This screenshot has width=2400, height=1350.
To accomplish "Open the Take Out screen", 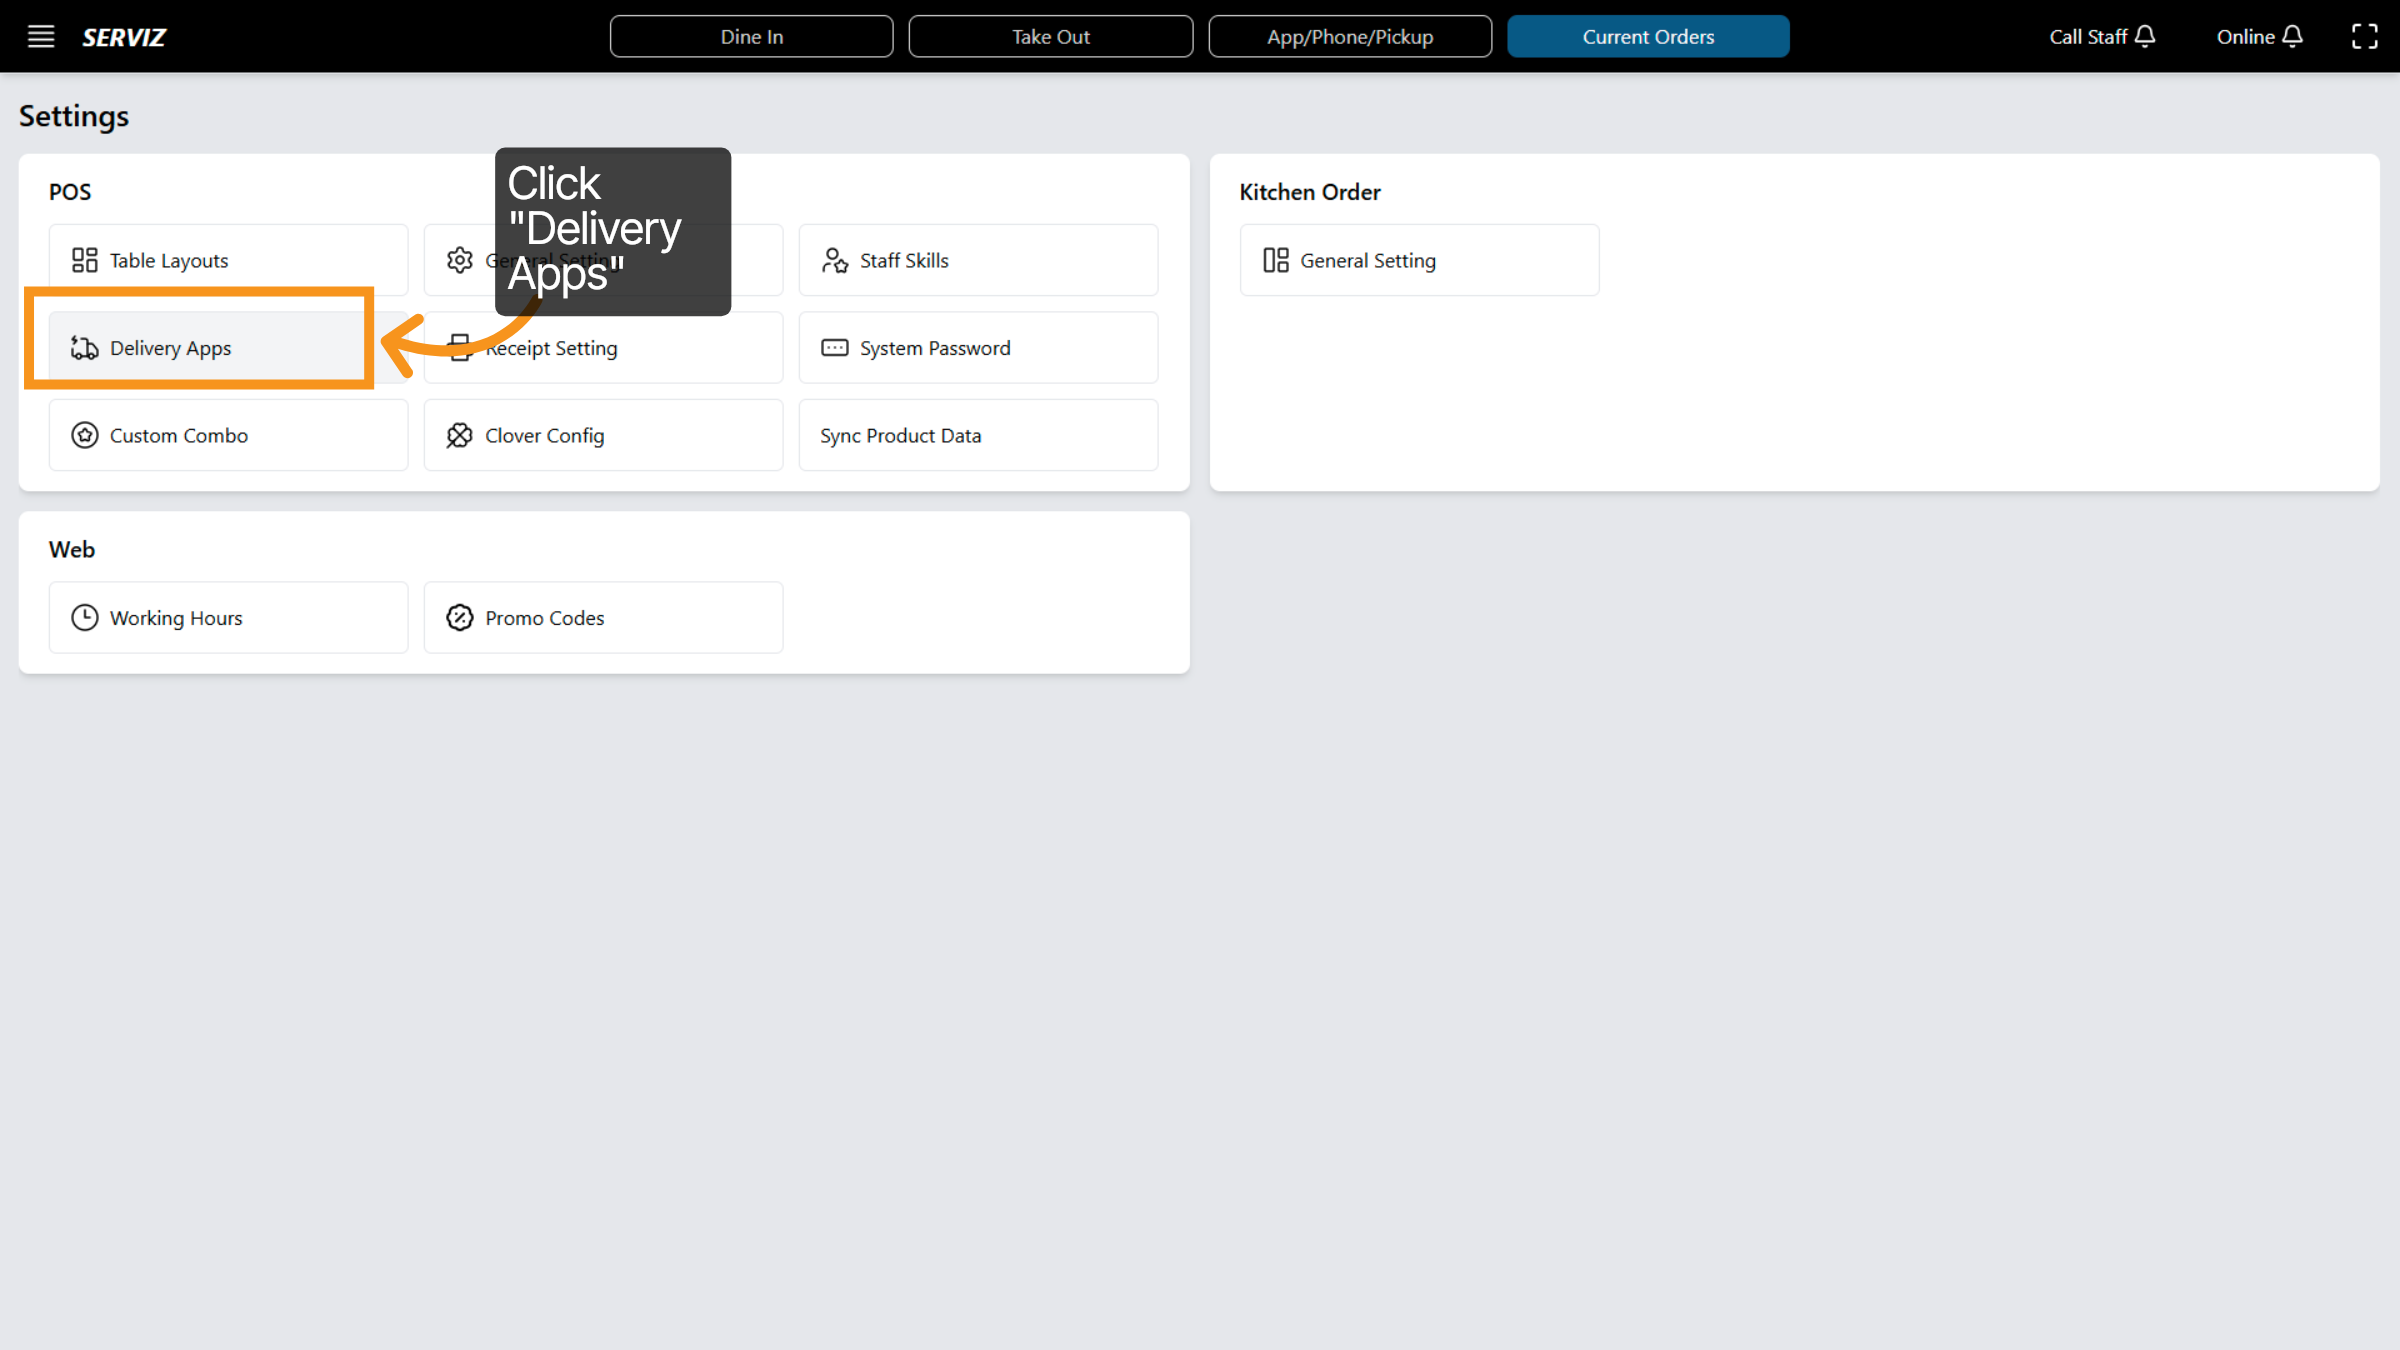I will coord(1050,36).
